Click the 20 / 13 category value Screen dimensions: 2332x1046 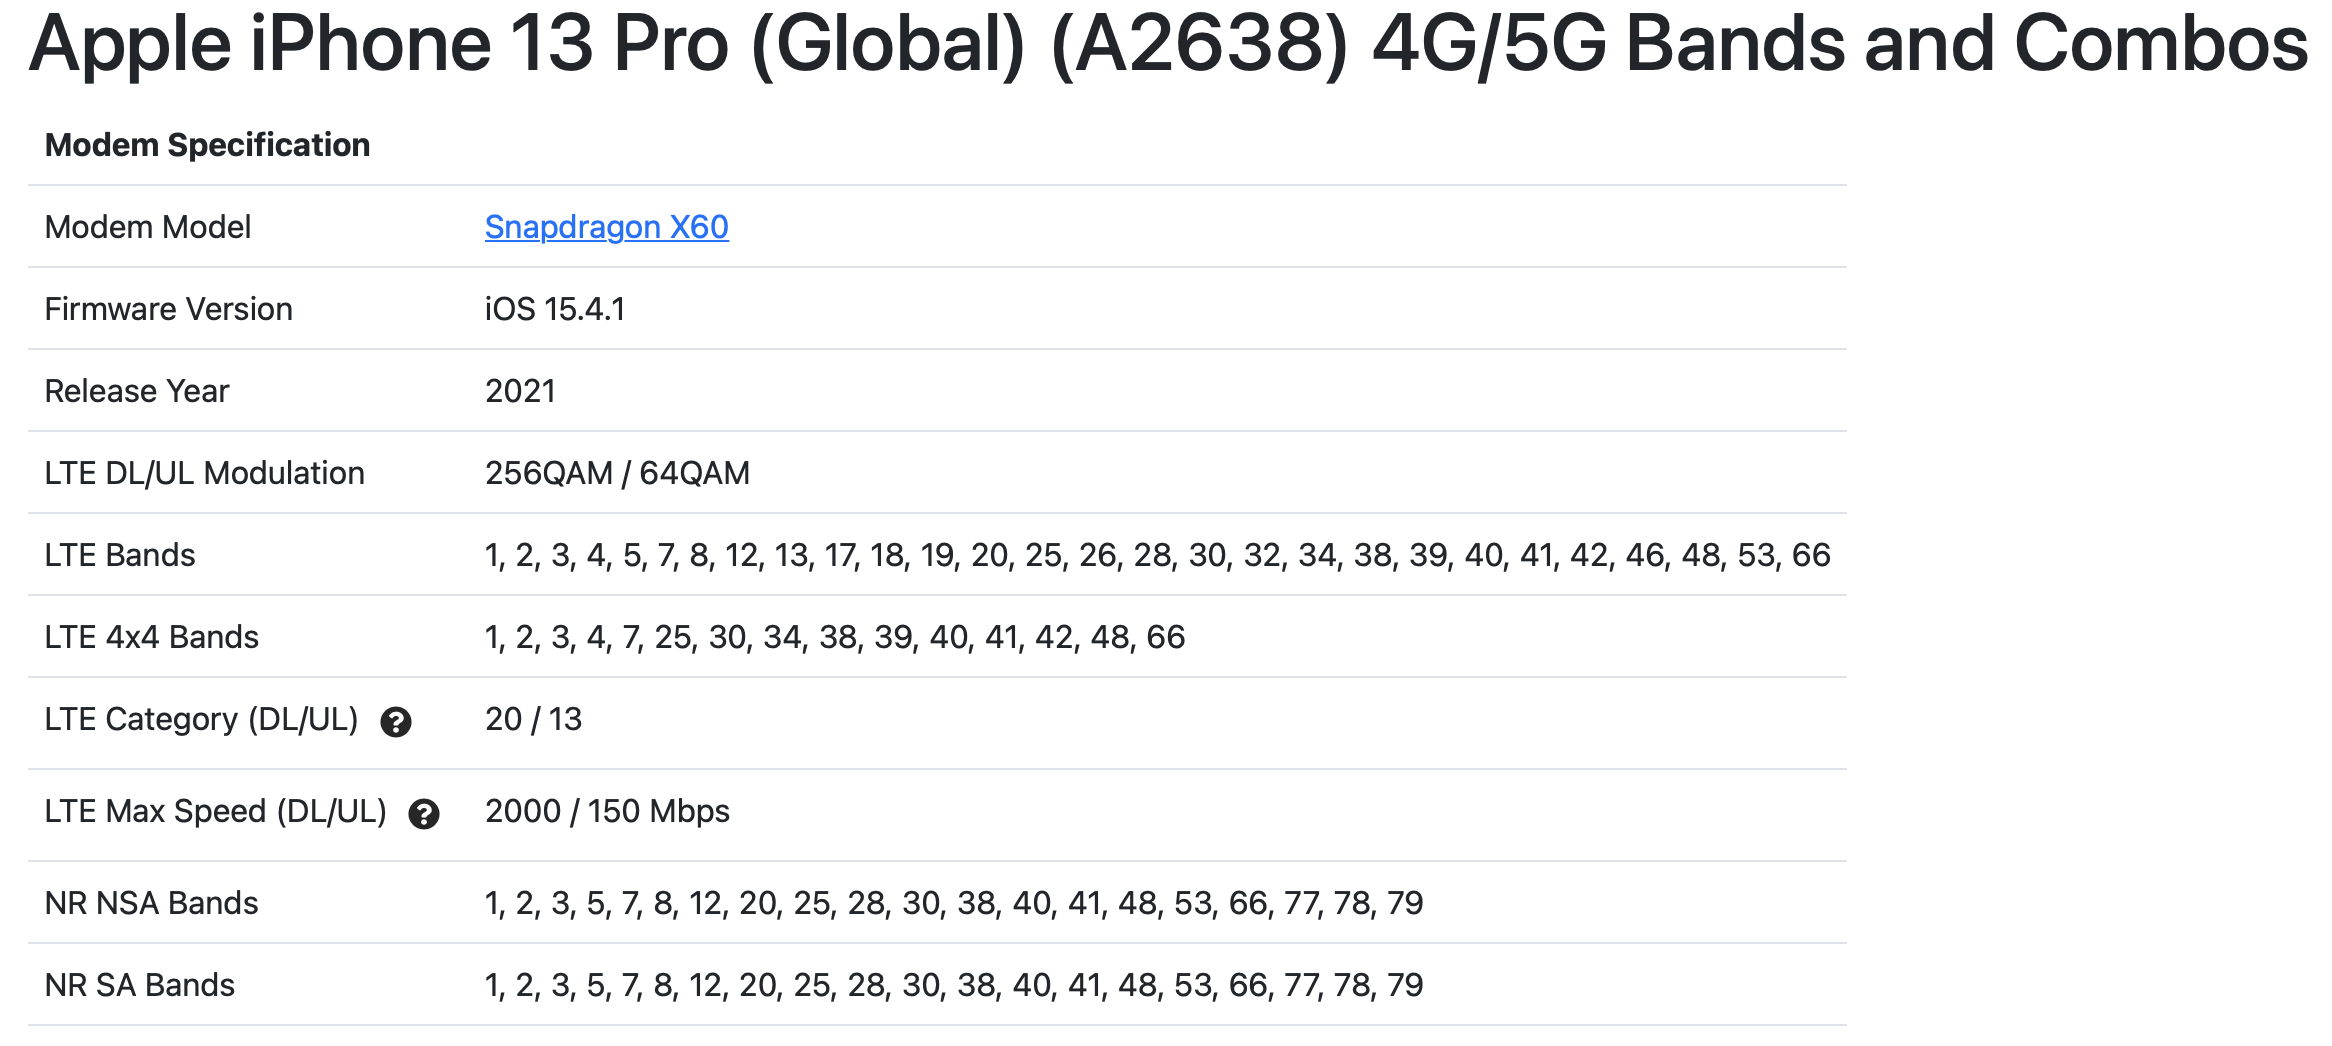[533, 719]
